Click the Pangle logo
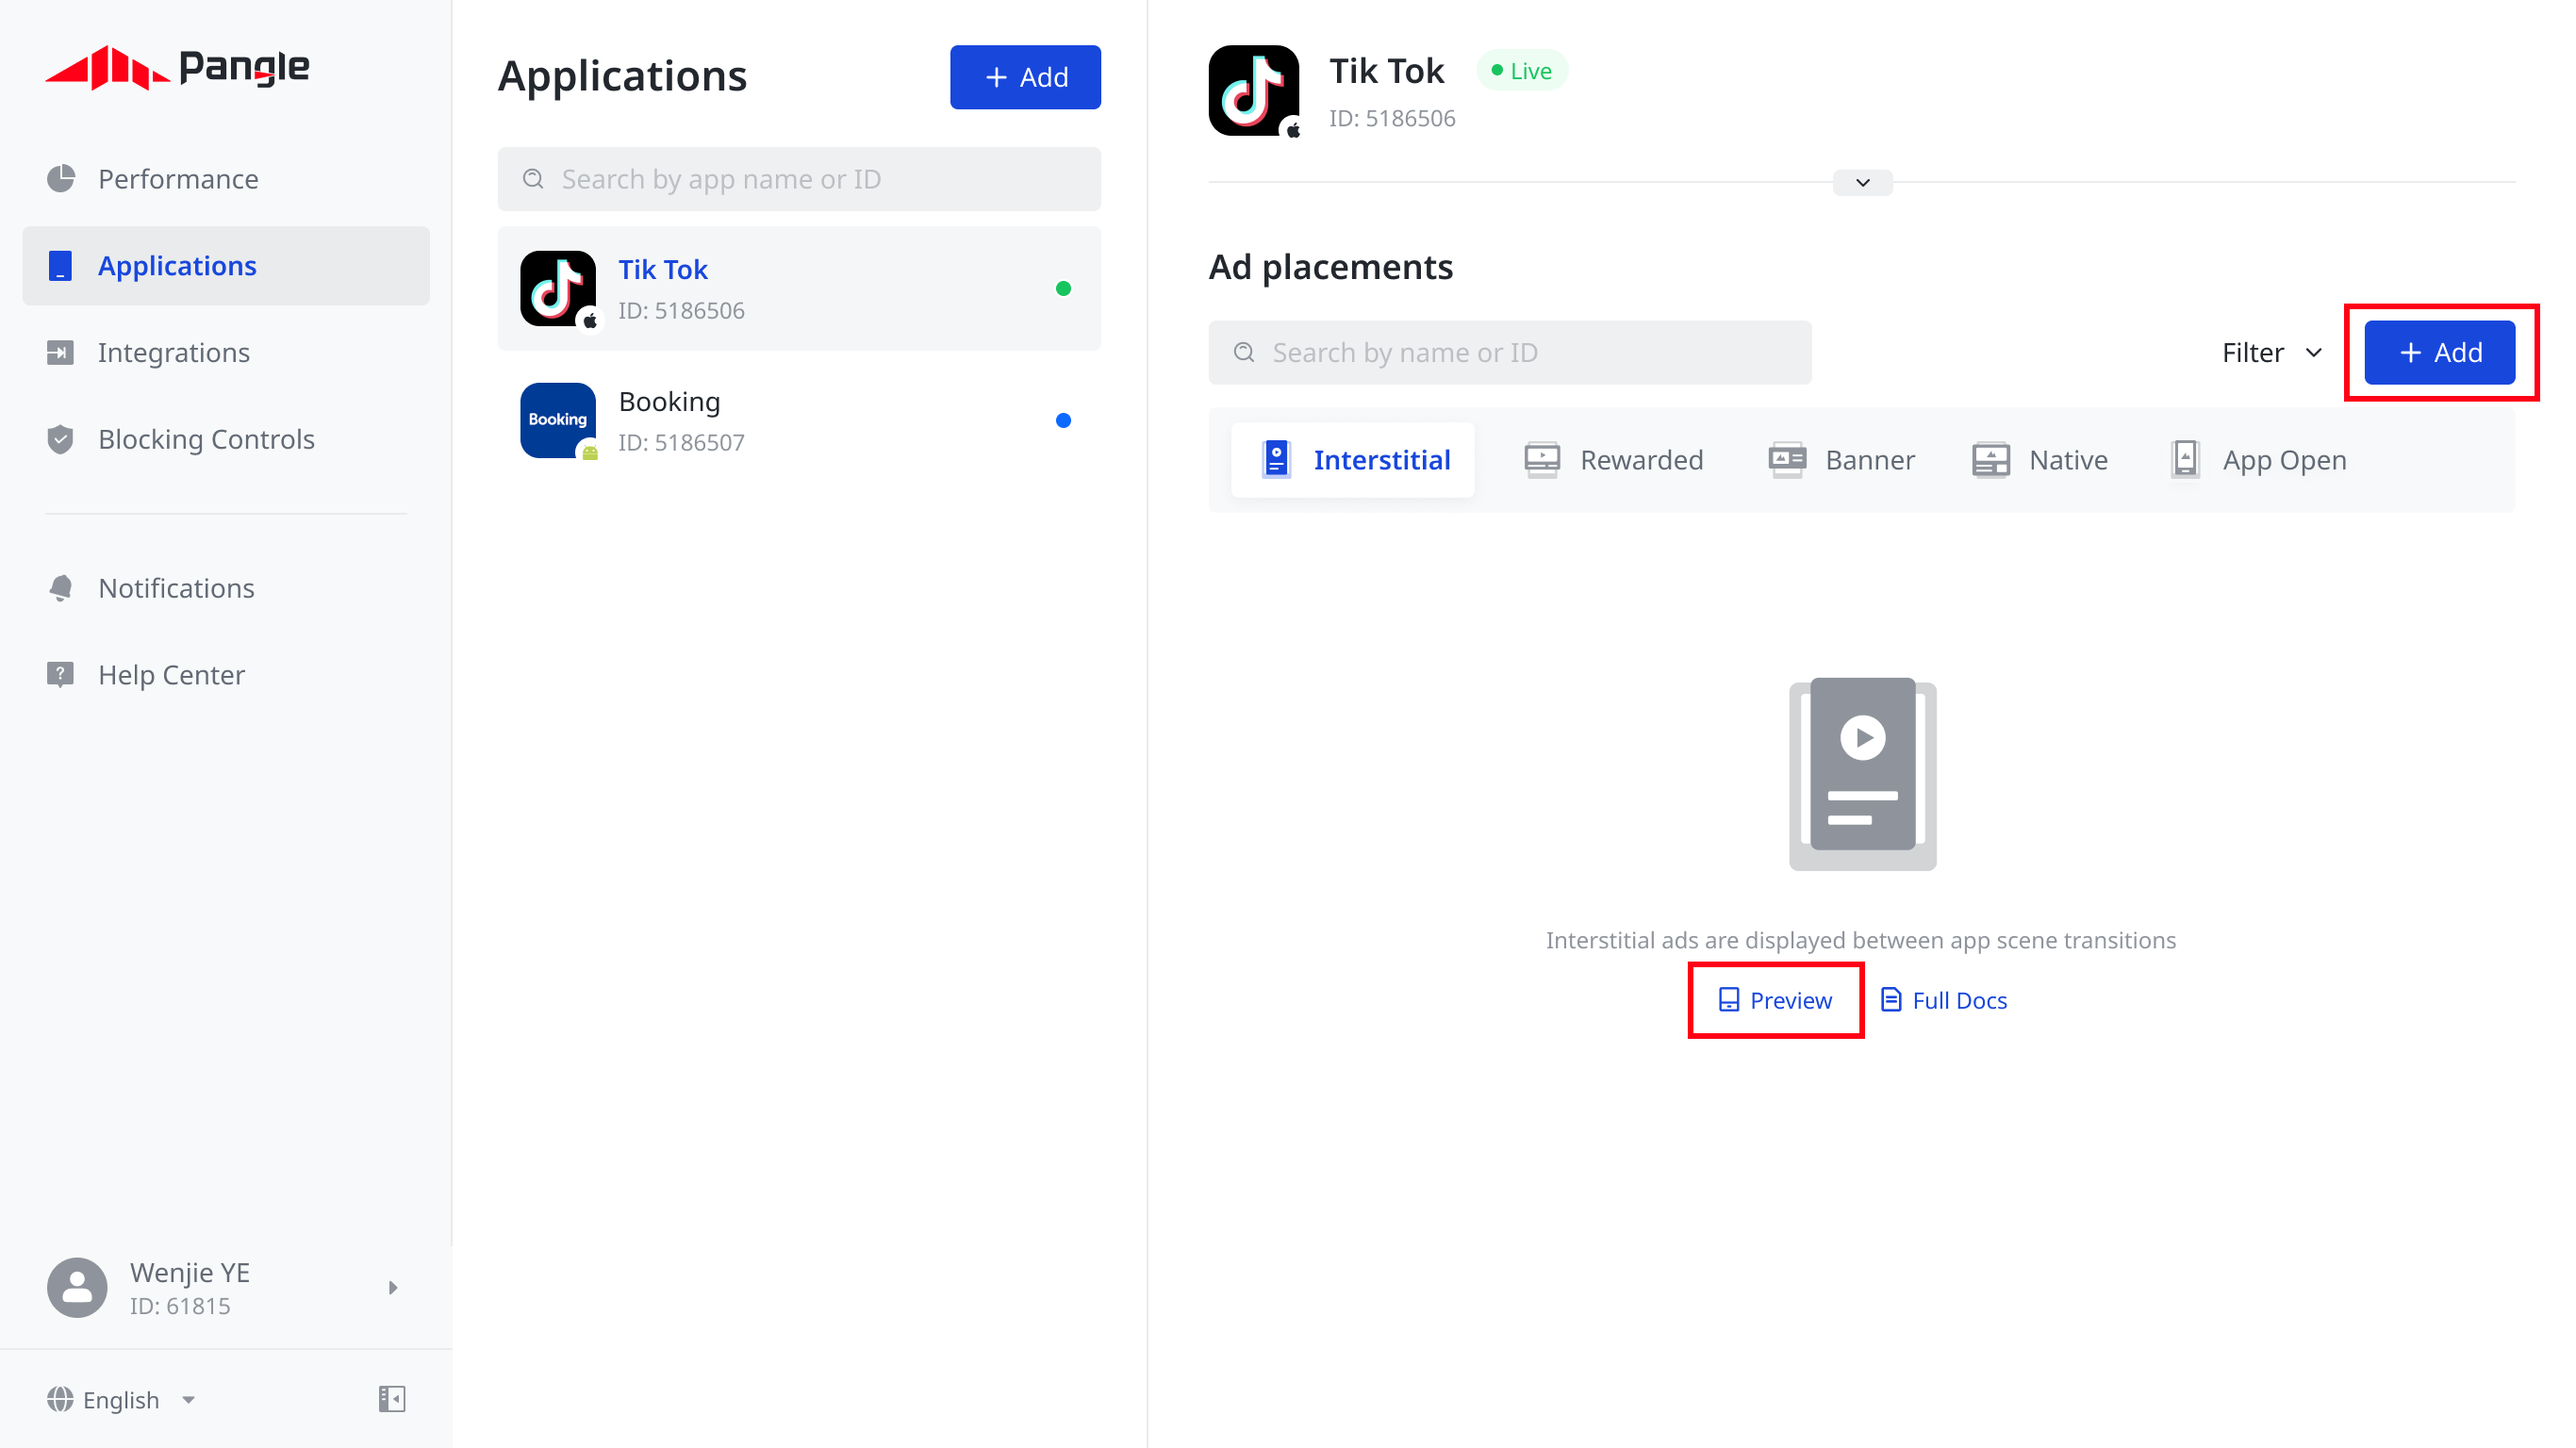Viewport: 2576px width, 1448px height. click(x=177, y=68)
